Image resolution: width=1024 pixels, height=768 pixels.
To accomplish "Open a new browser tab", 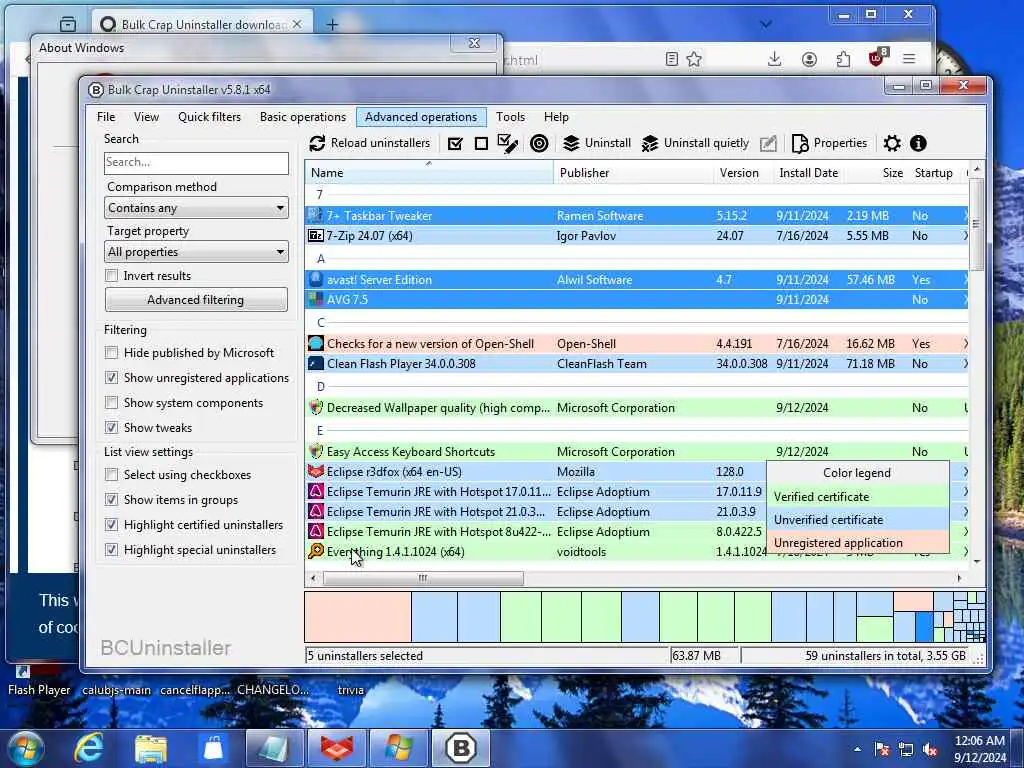I will tap(332, 25).
